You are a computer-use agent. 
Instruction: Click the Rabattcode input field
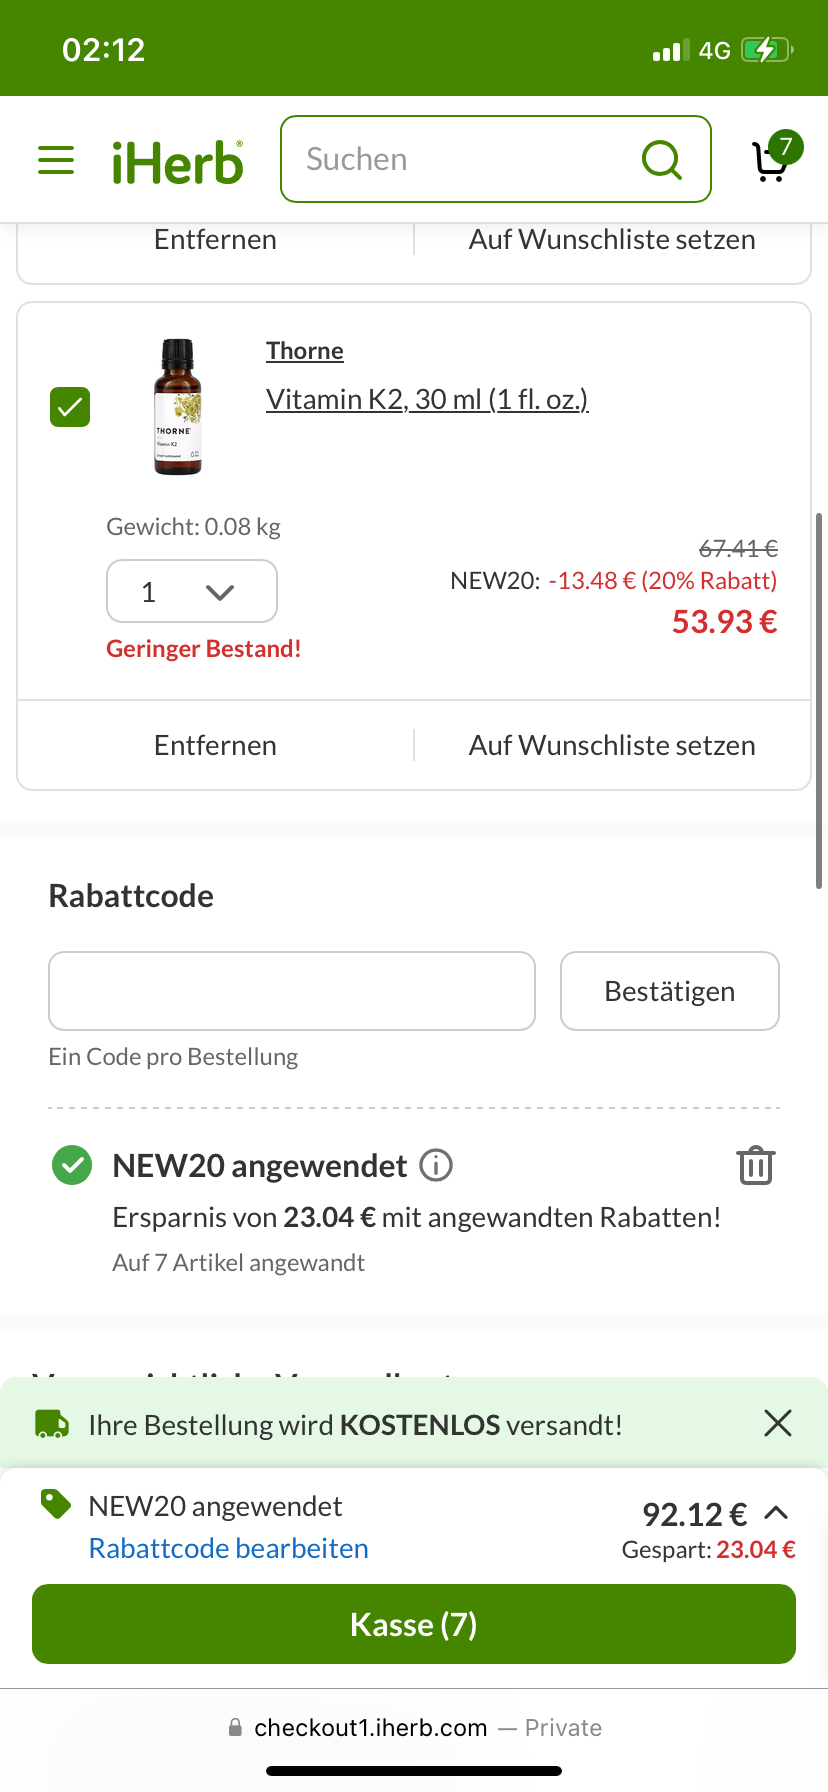pos(292,991)
